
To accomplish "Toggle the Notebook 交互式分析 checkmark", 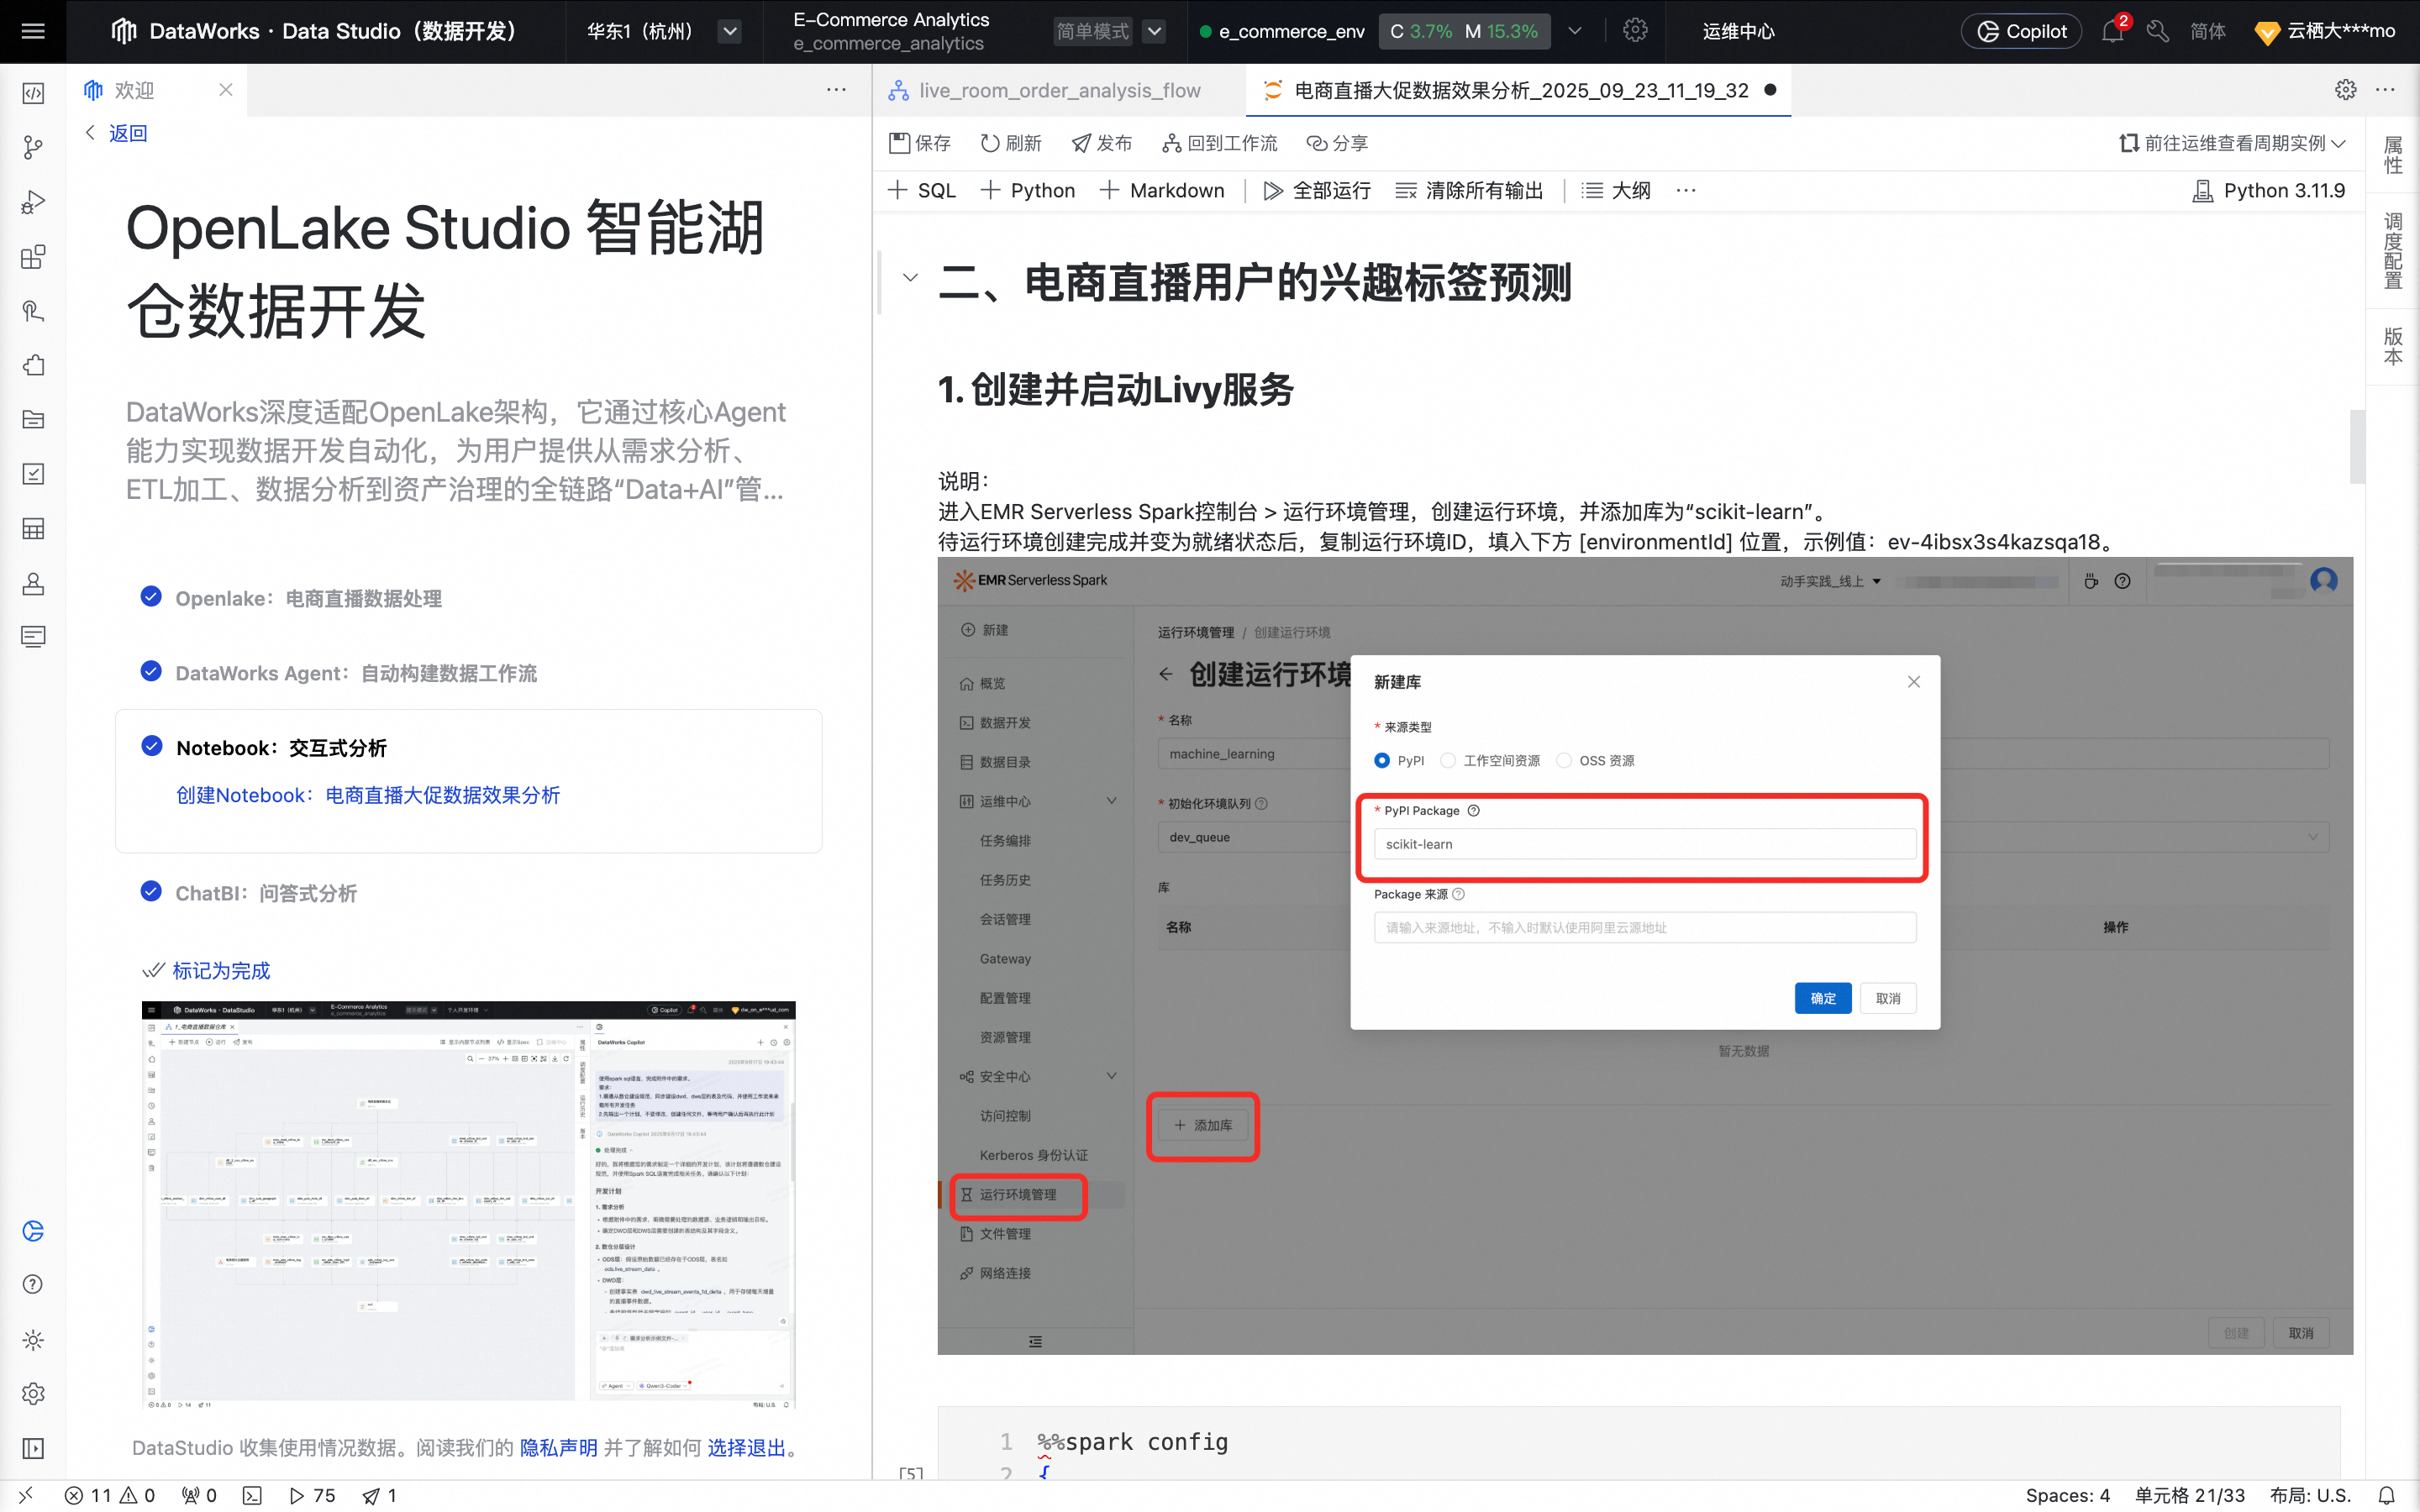I will [x=152, y=746].
